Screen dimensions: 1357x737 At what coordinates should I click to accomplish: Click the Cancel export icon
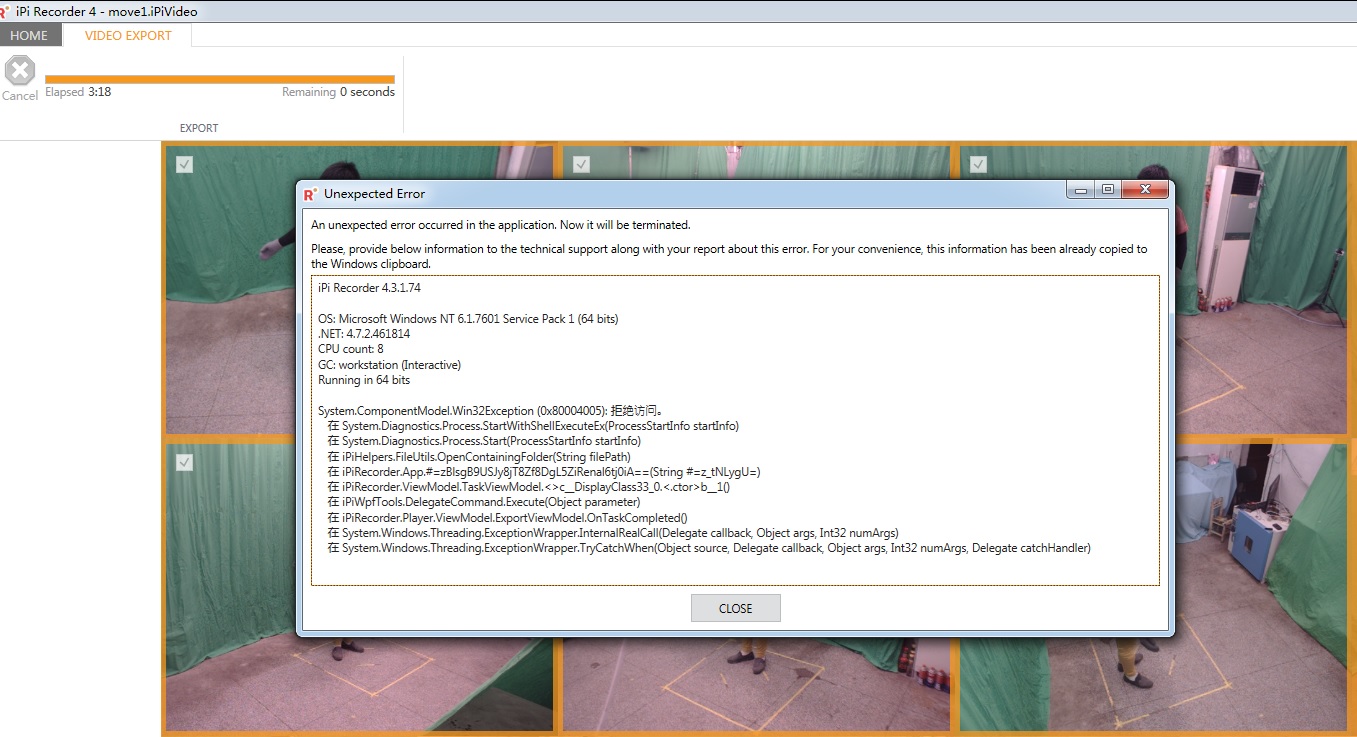(x=19, y=71)
